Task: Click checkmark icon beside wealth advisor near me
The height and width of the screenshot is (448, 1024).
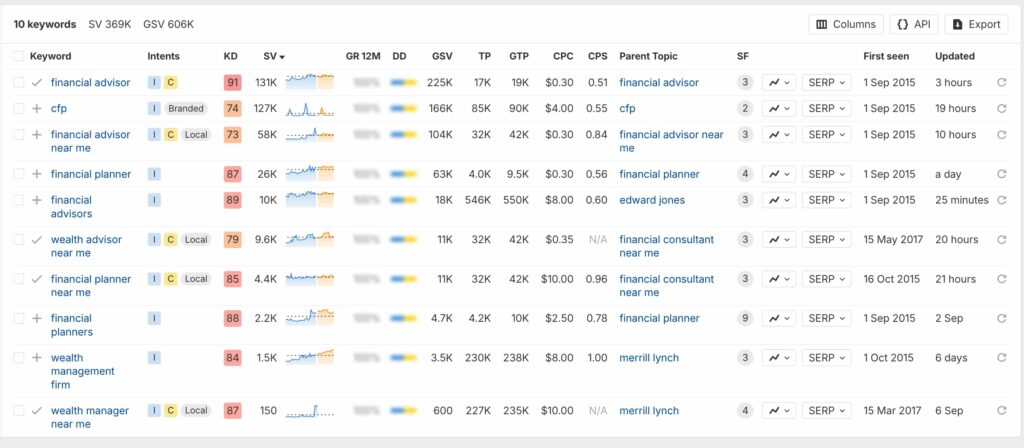Action: pyautogui.click(x=37, y=240)
